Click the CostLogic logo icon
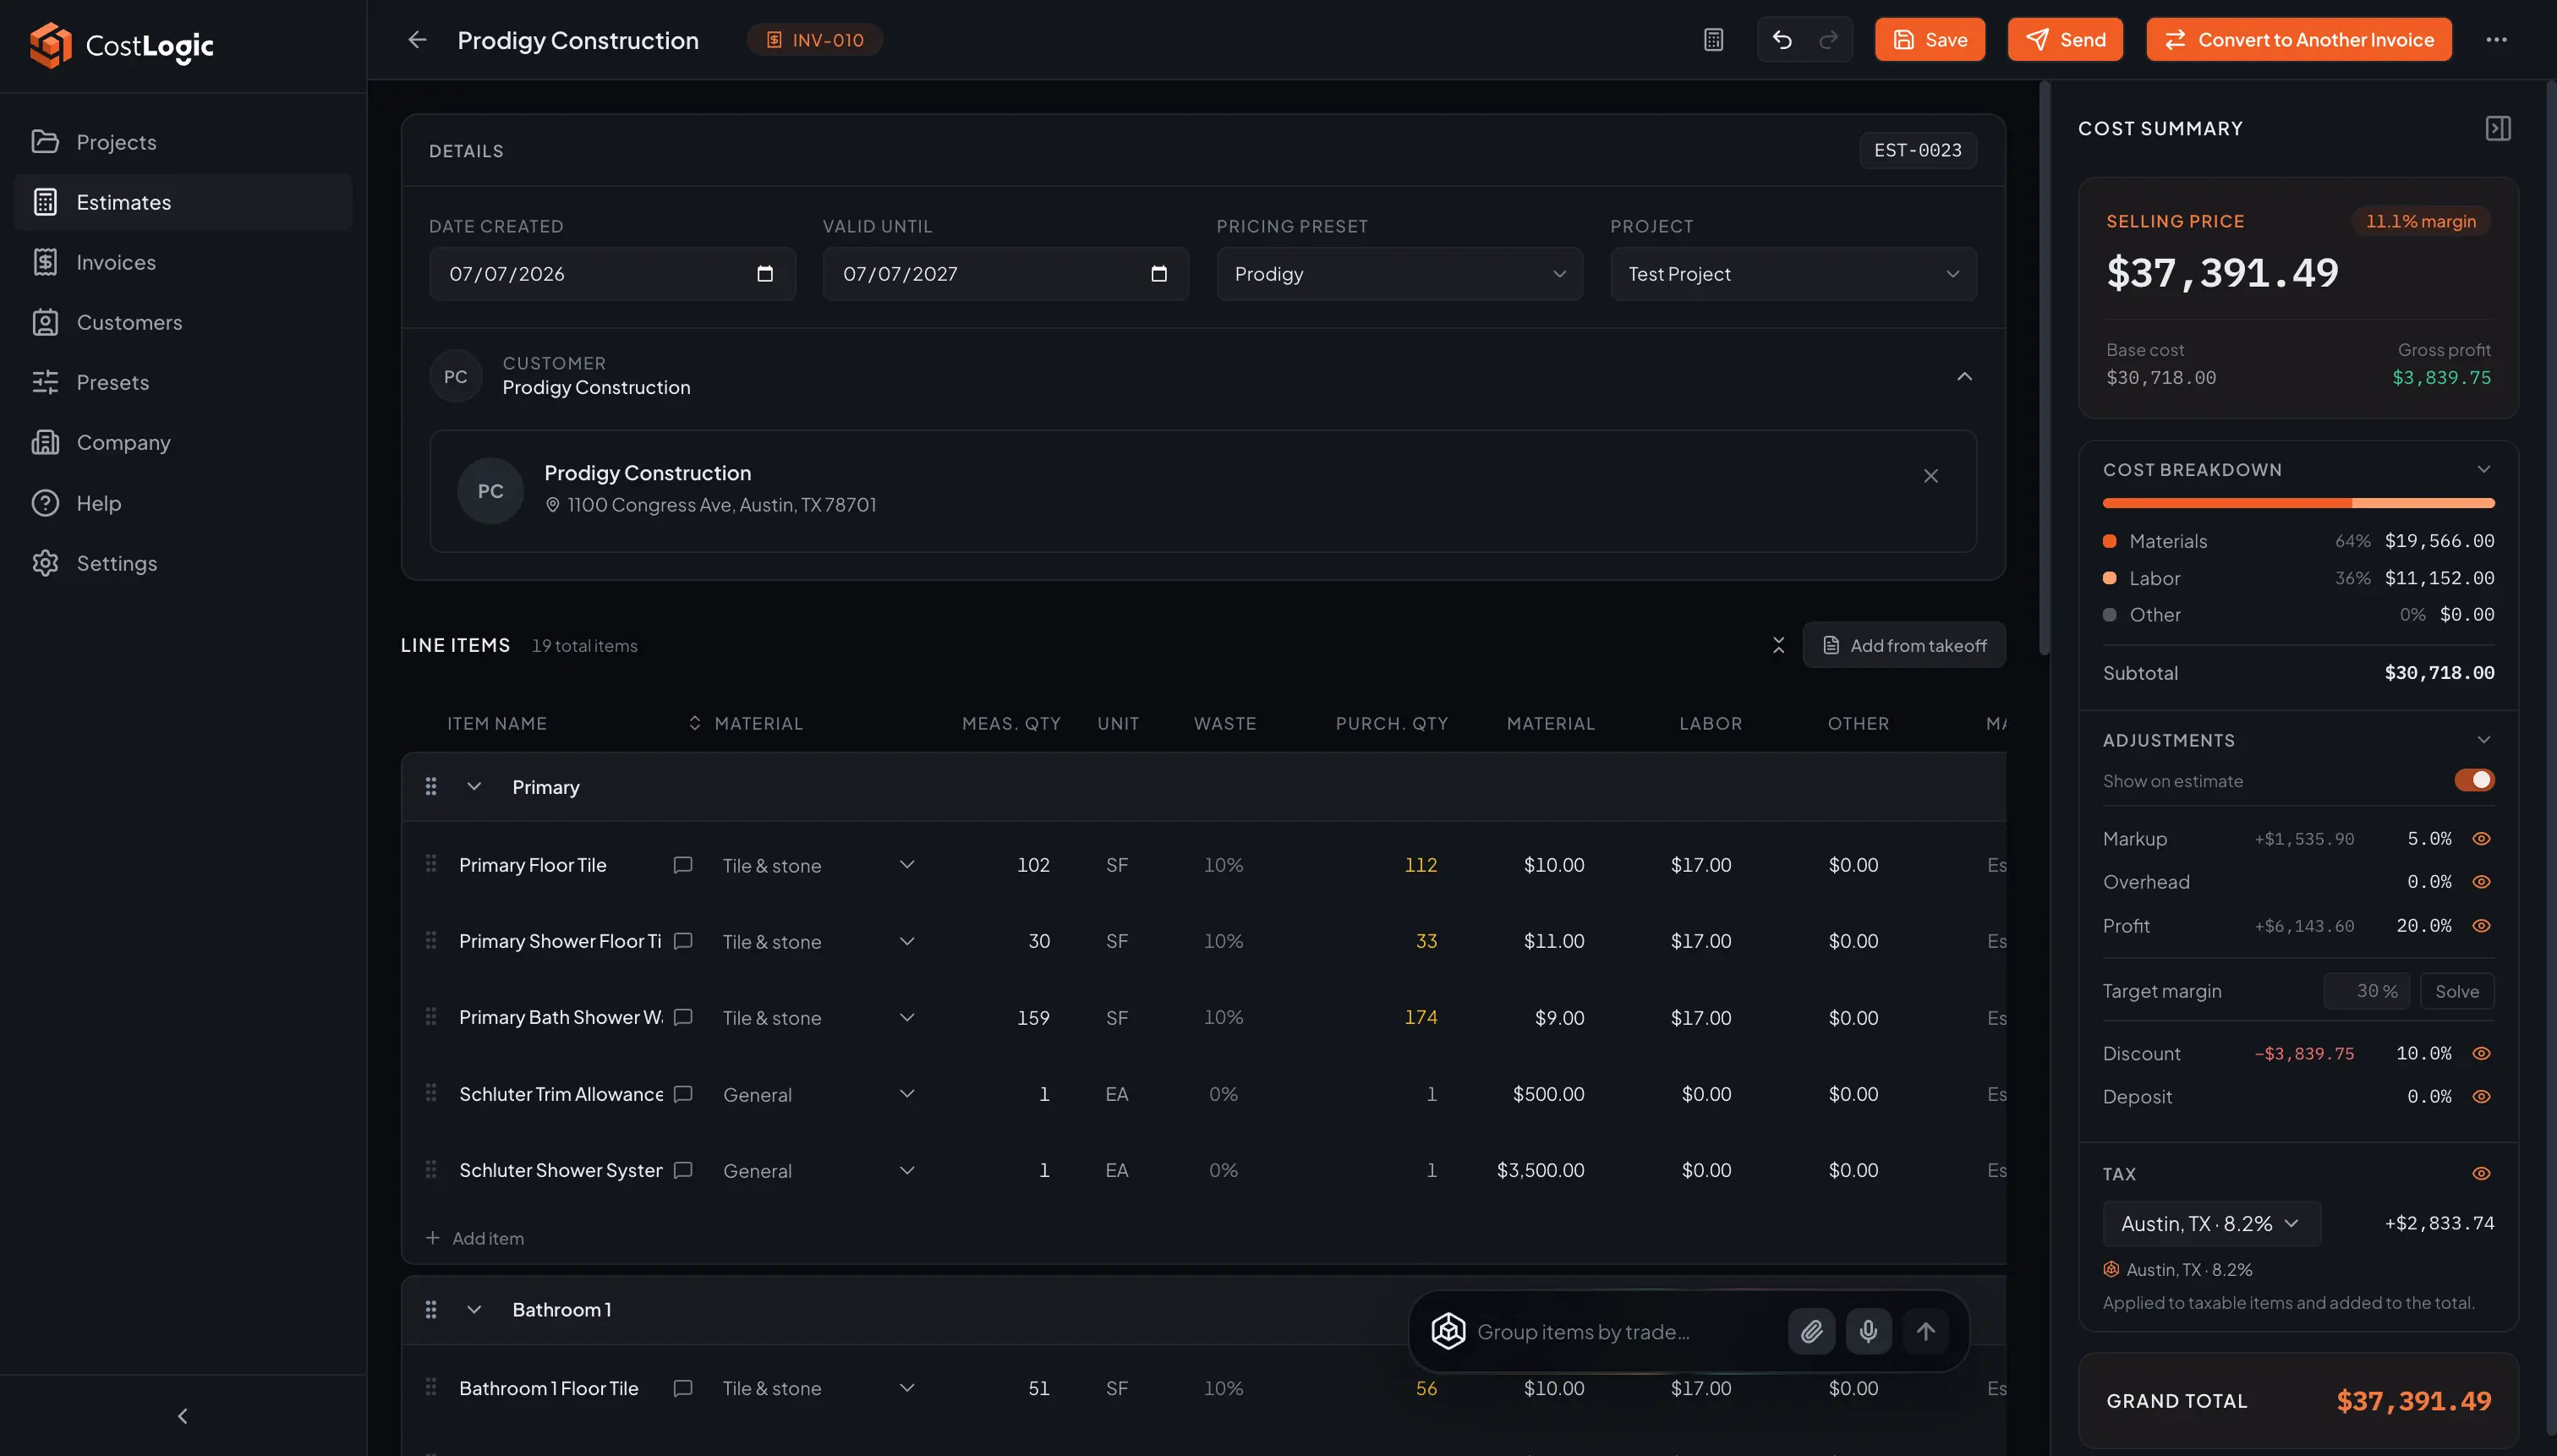 50,45
